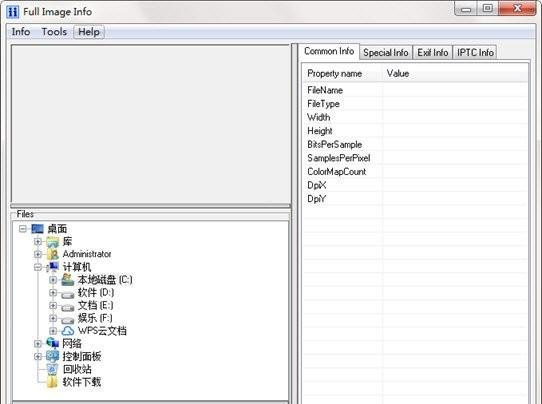Click the 桌面 desktop icon
This screenshot has height=404, width=542.
tap(37, 229)
